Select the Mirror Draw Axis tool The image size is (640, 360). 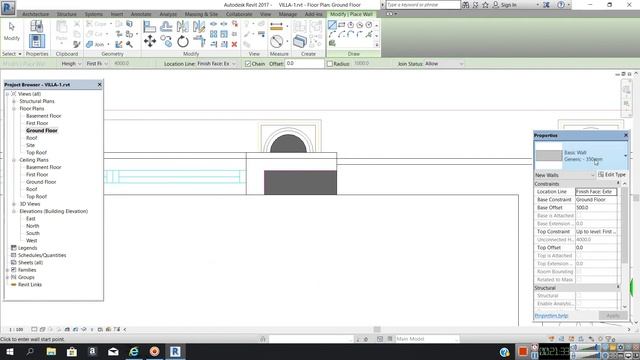(199, 27)
